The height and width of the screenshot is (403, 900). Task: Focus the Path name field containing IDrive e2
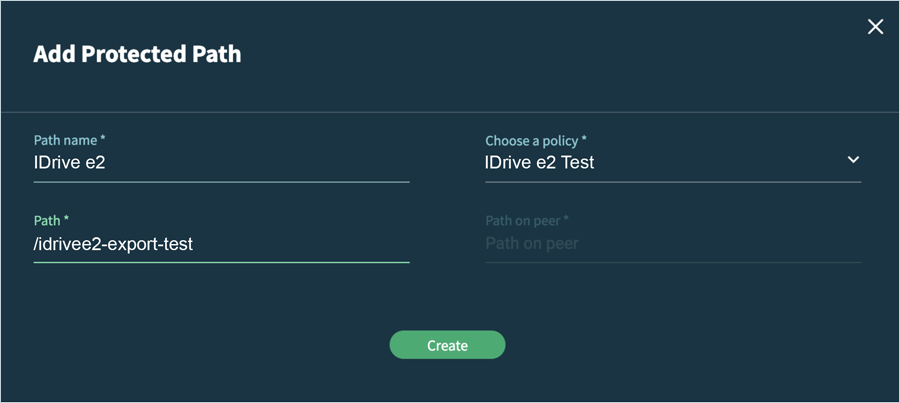click(220, 162)
